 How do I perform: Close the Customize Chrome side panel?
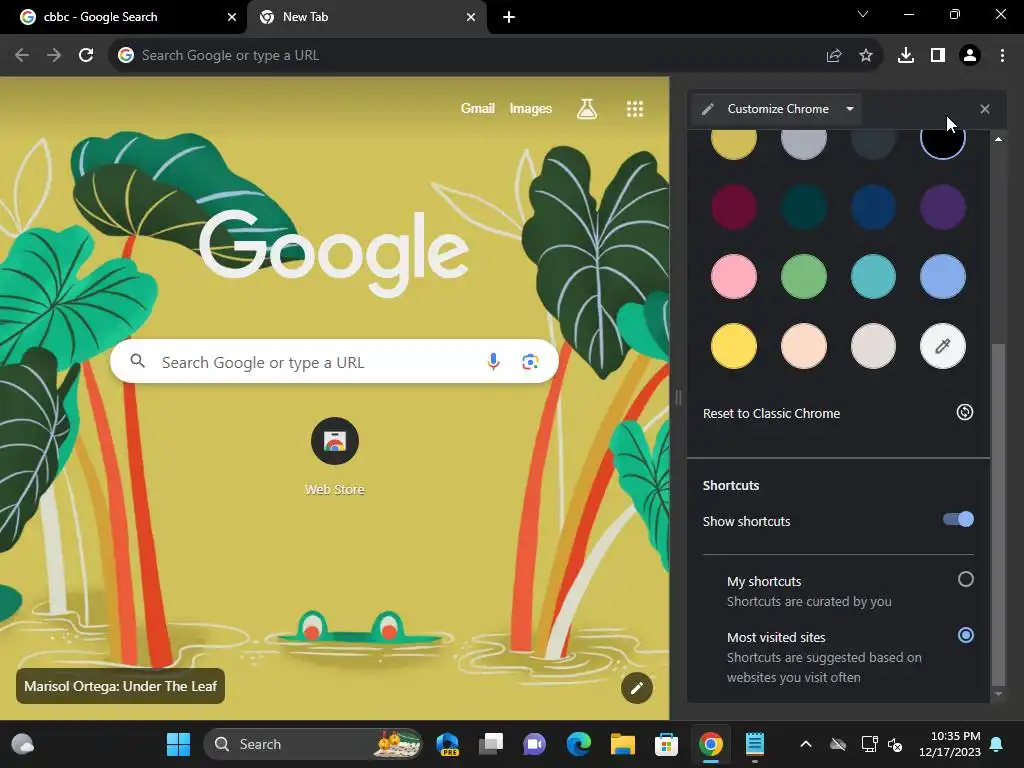pyautogui.click(x=985, y=109)
